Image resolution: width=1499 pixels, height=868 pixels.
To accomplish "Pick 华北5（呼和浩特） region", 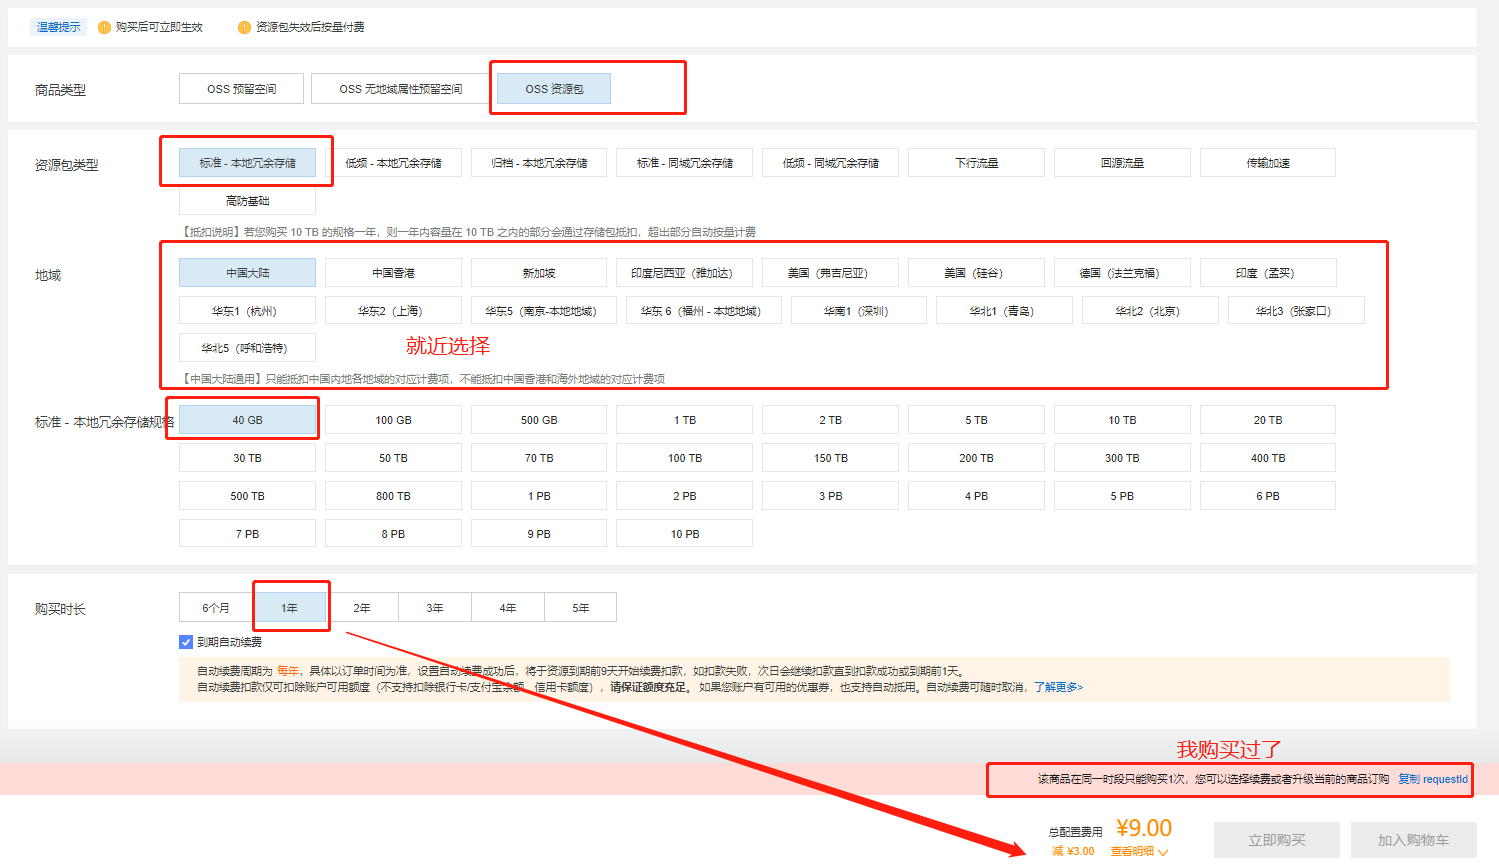I will point(247,348).
